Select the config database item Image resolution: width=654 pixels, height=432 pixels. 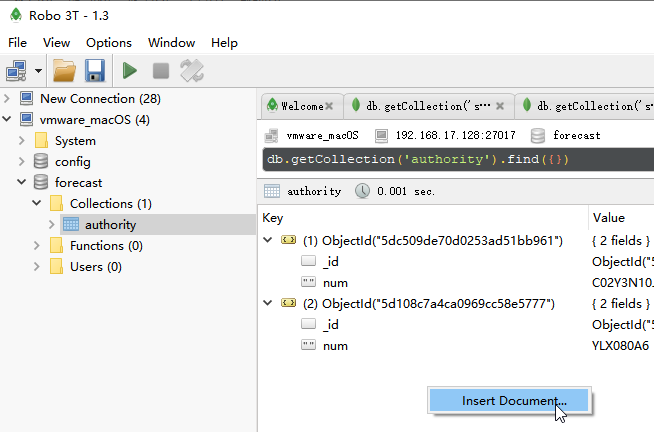coord(73,161)
